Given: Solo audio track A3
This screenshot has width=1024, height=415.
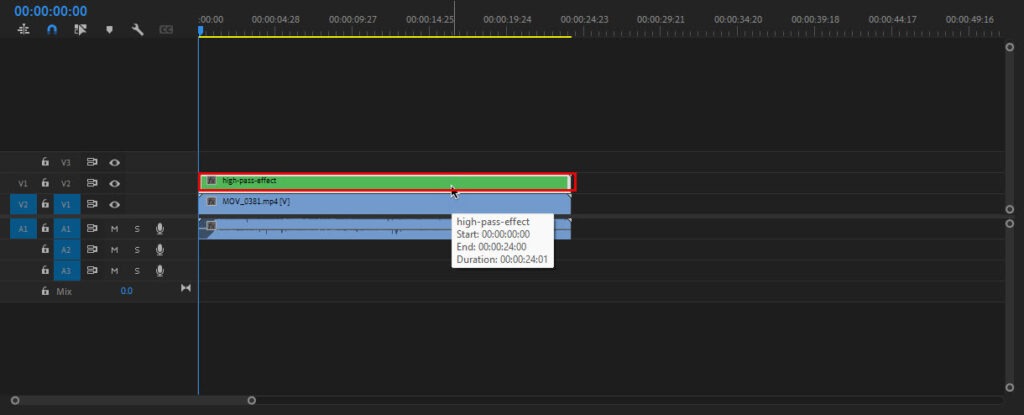Looking at the screenshot, I should (x=137, y=271).
